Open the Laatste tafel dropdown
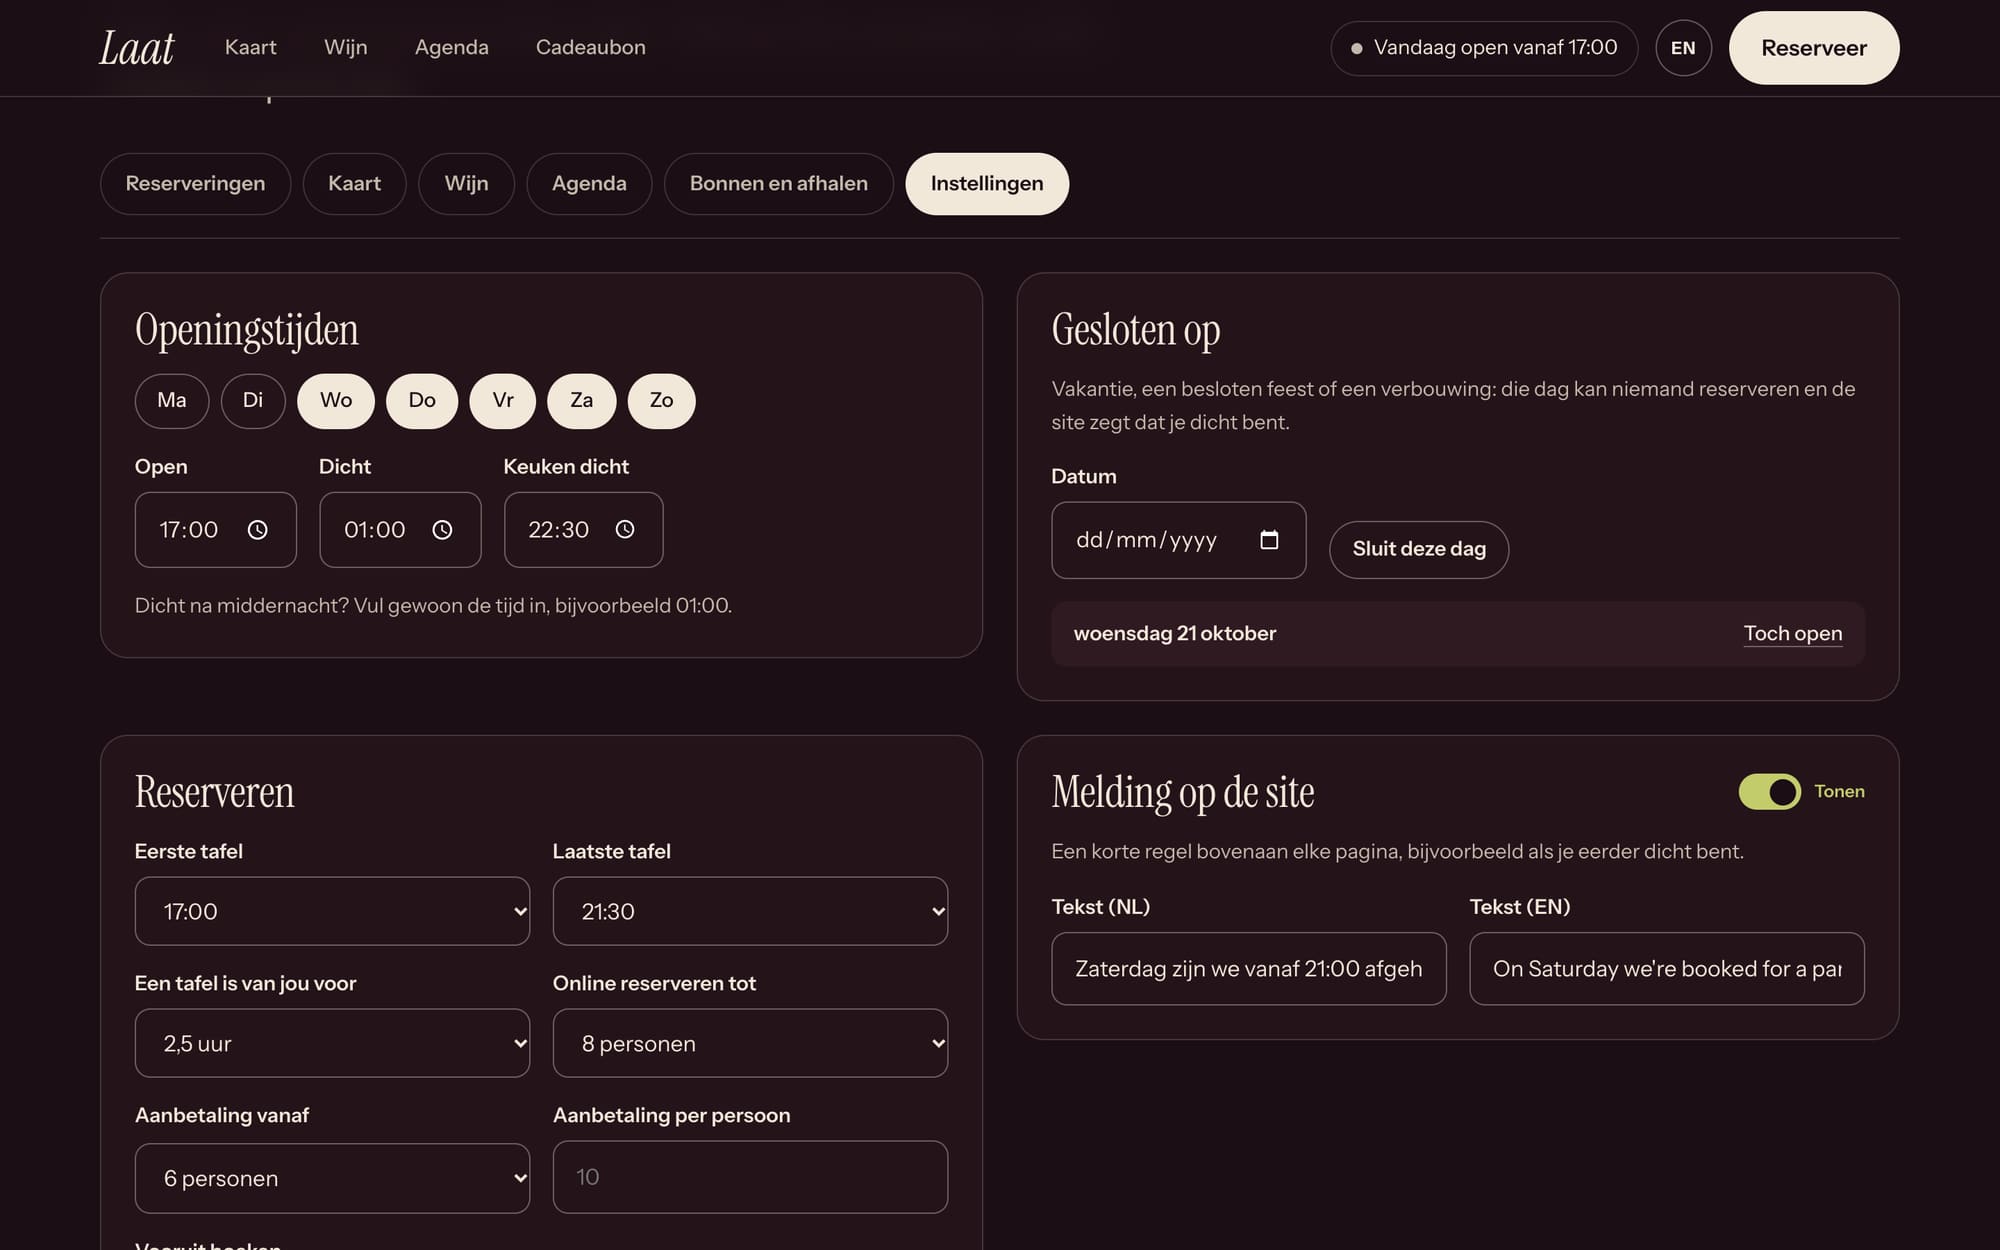 click(x=750, y=911)
